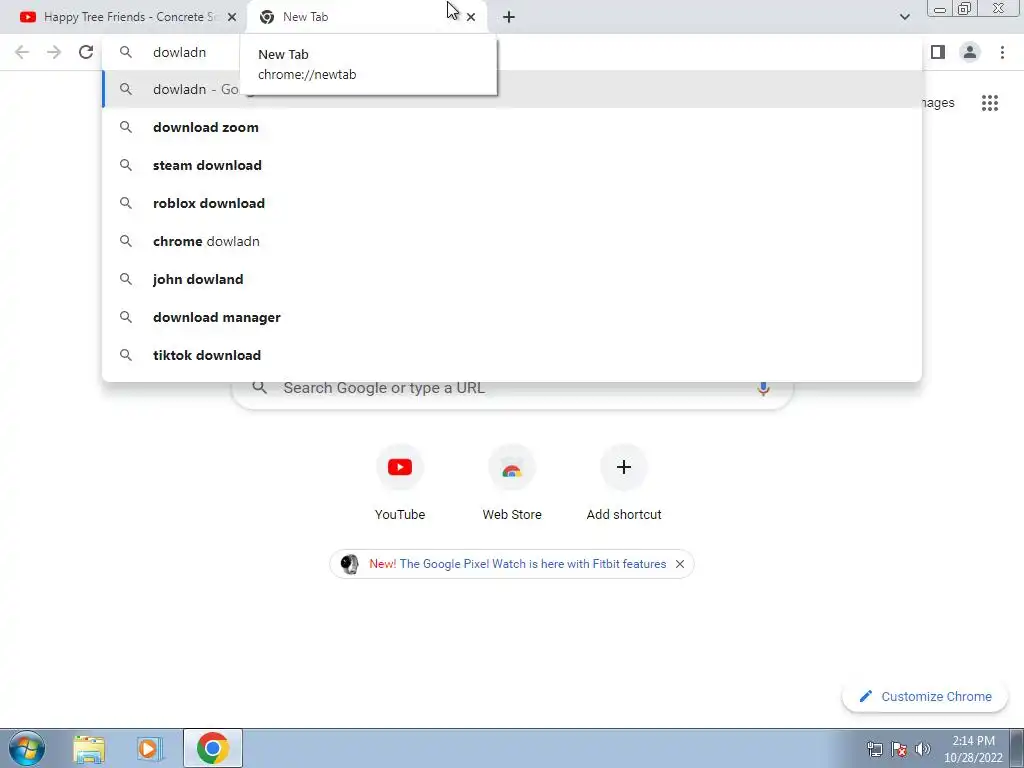This screenshot has height=768, width=1024.
Task: Select the 'download zoom' suggestion
Action: click(512, 127)
